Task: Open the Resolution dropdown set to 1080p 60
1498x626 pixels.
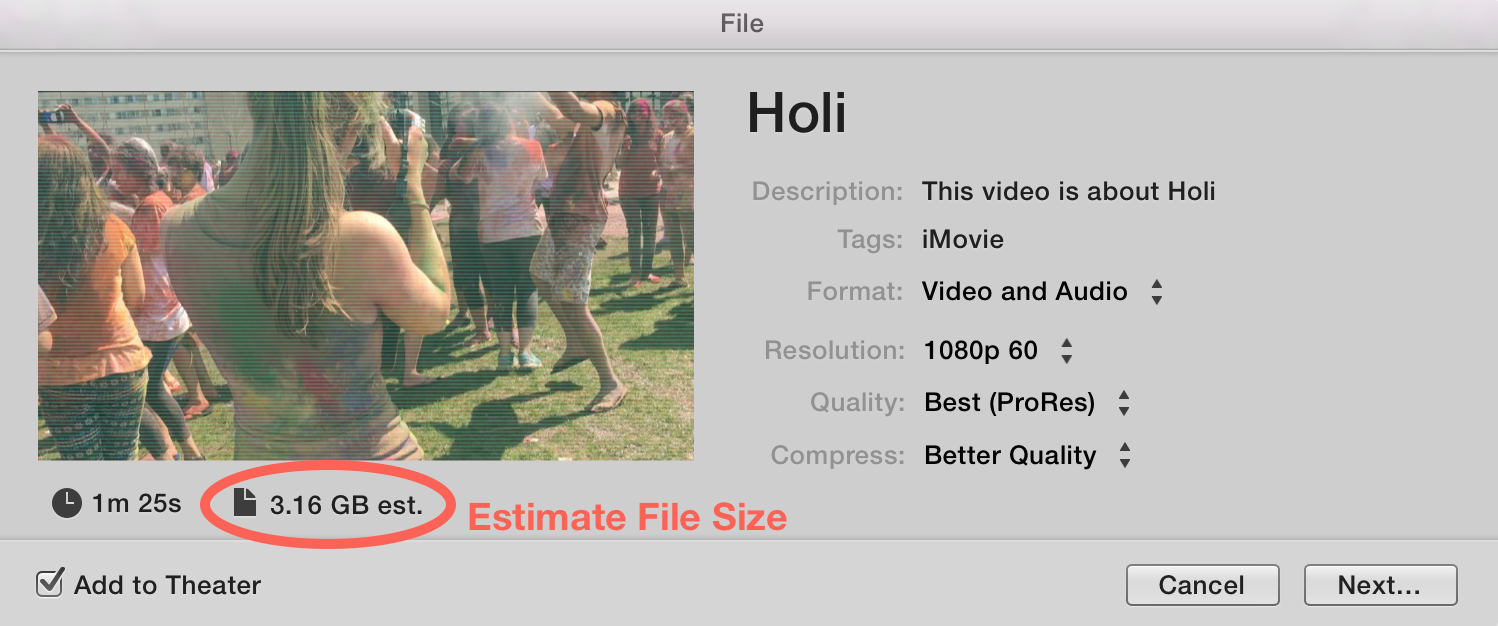Action: point(997,351)
